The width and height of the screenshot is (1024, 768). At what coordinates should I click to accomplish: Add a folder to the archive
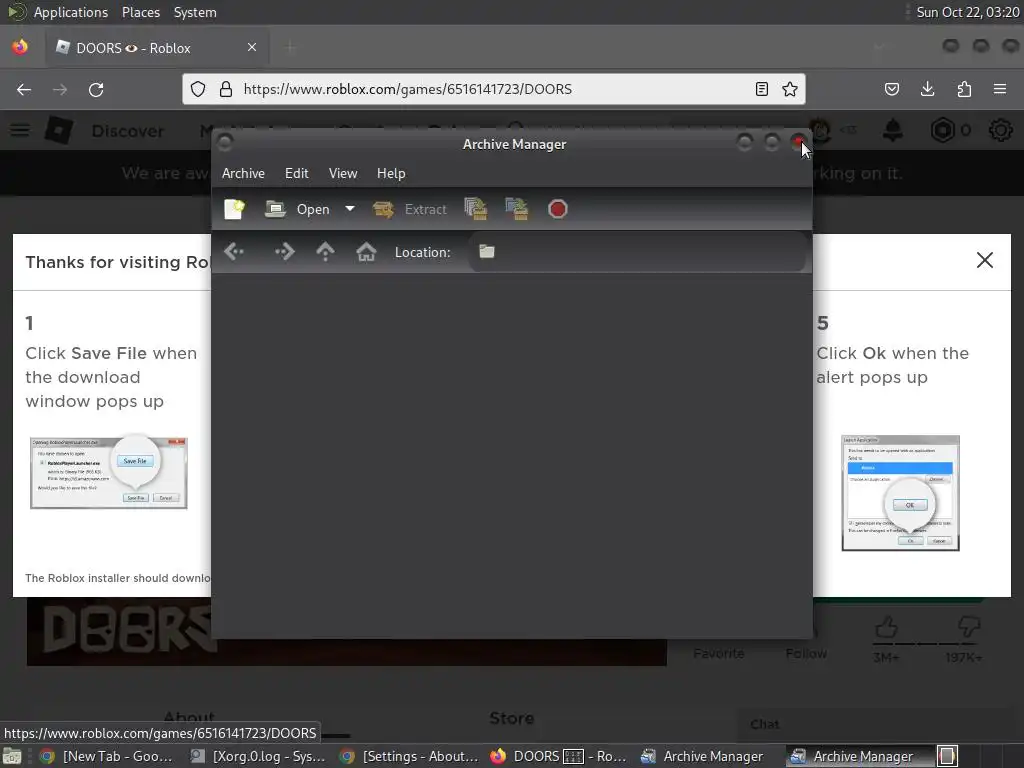(517, 209)
